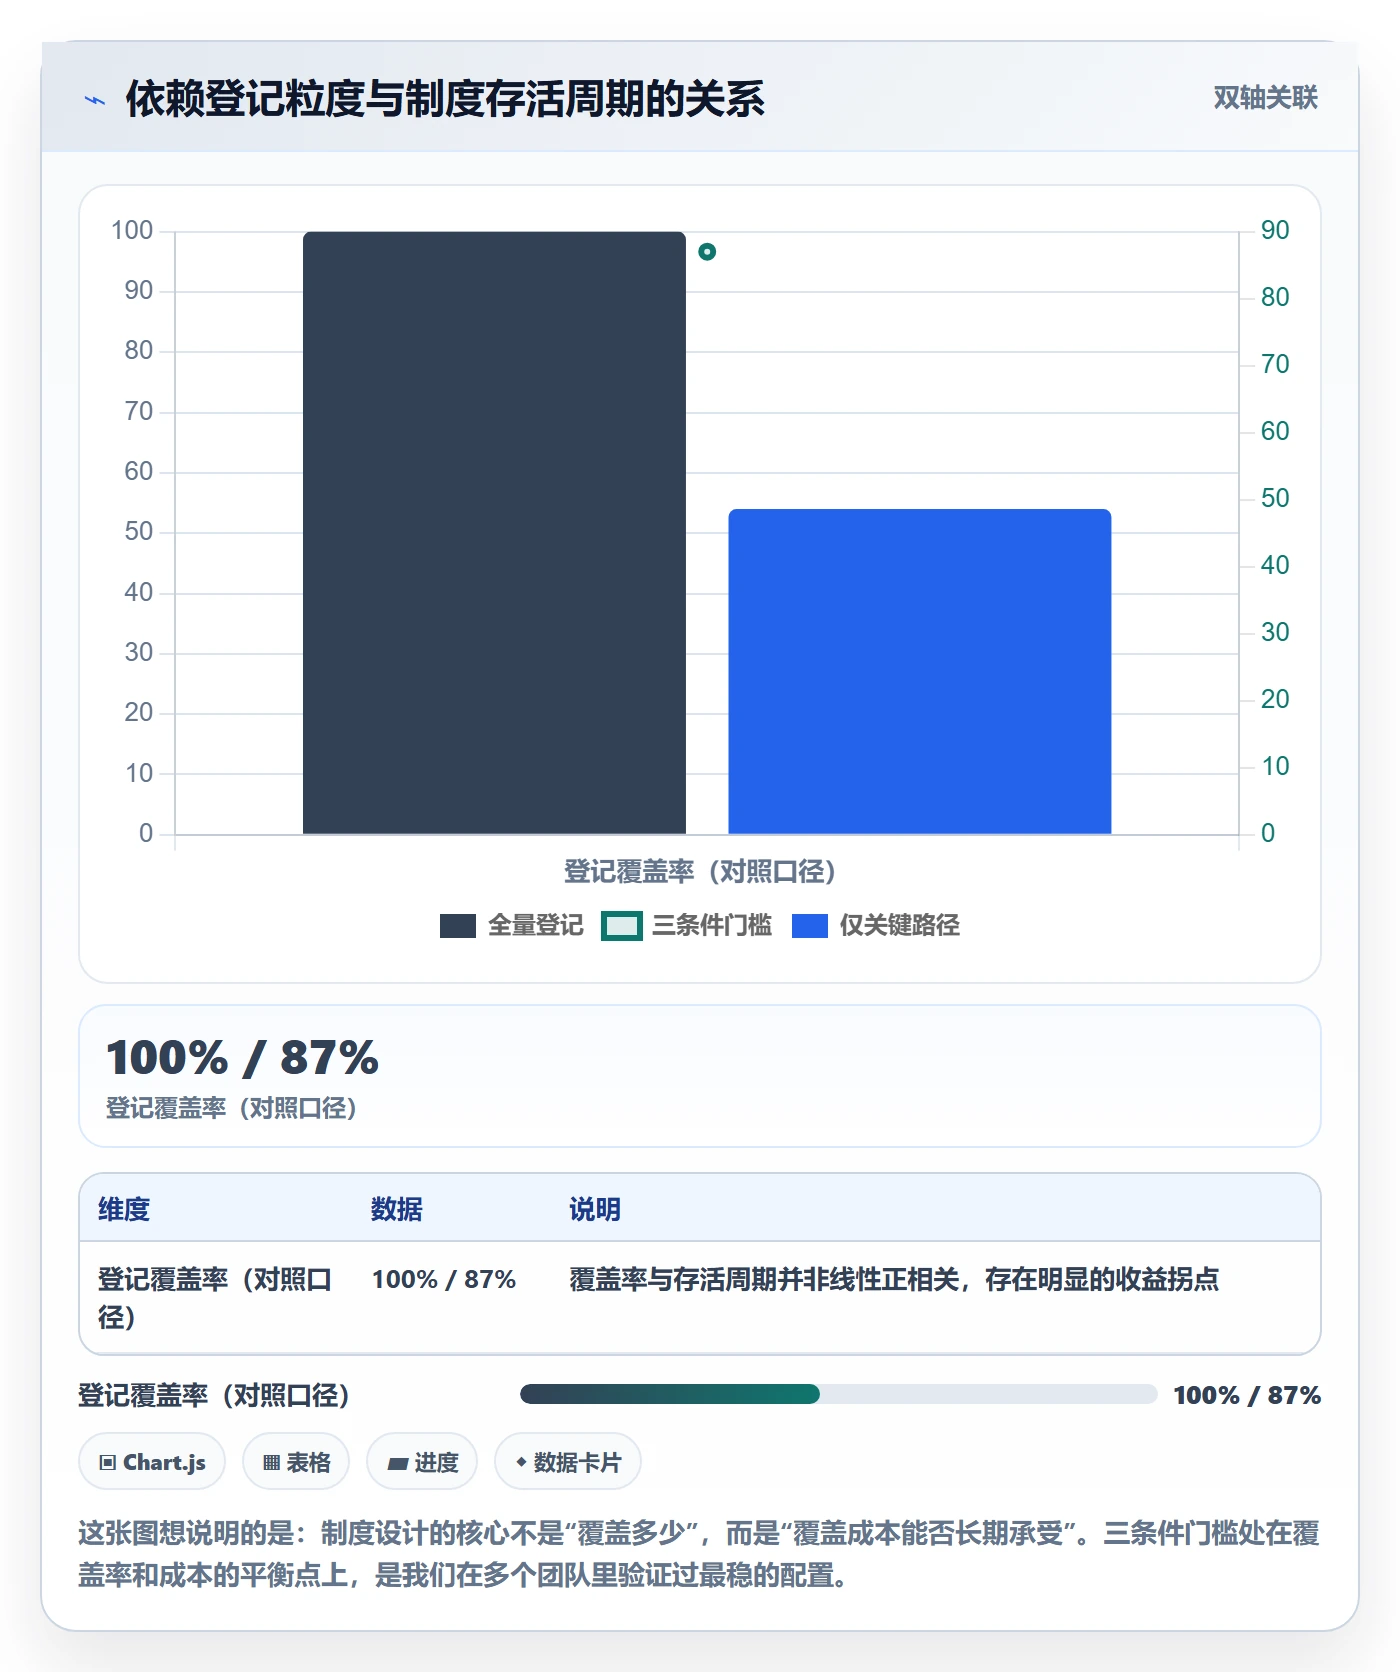Click the 维度 column header
Screen dimensions: 1400x1672
click(124, 1209)
